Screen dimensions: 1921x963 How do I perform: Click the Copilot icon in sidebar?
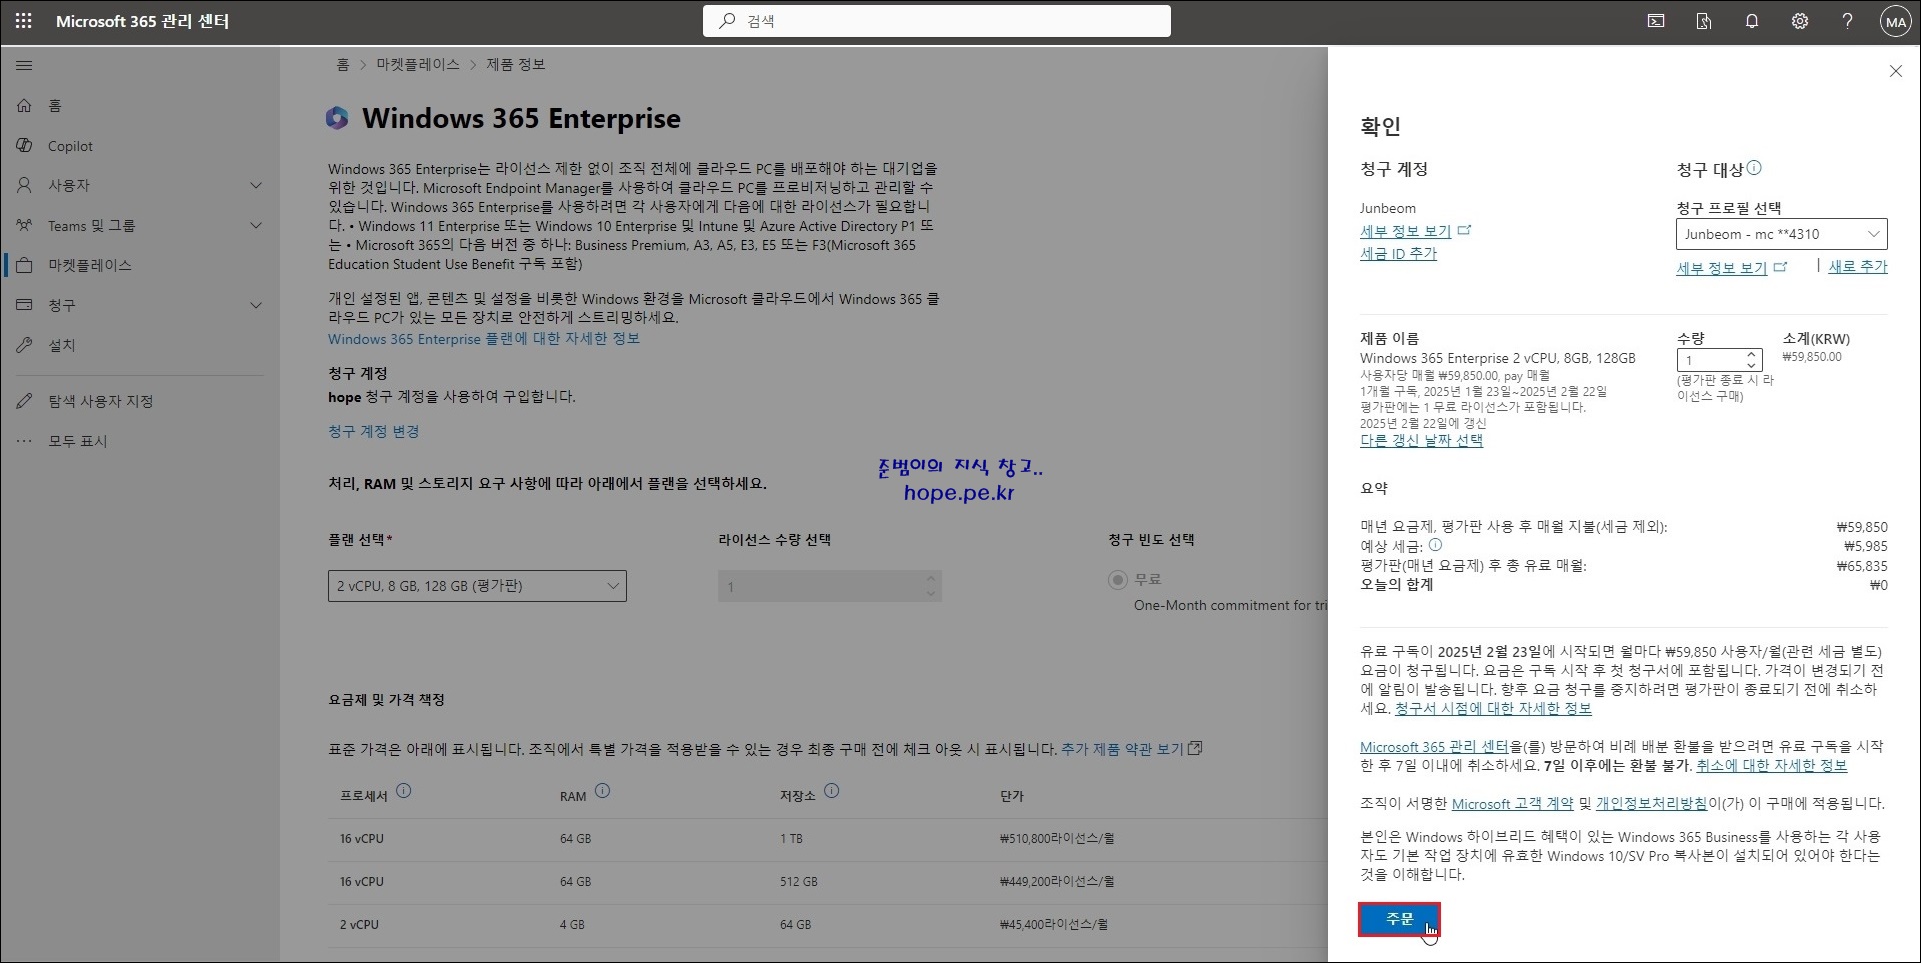coord(24,145)
